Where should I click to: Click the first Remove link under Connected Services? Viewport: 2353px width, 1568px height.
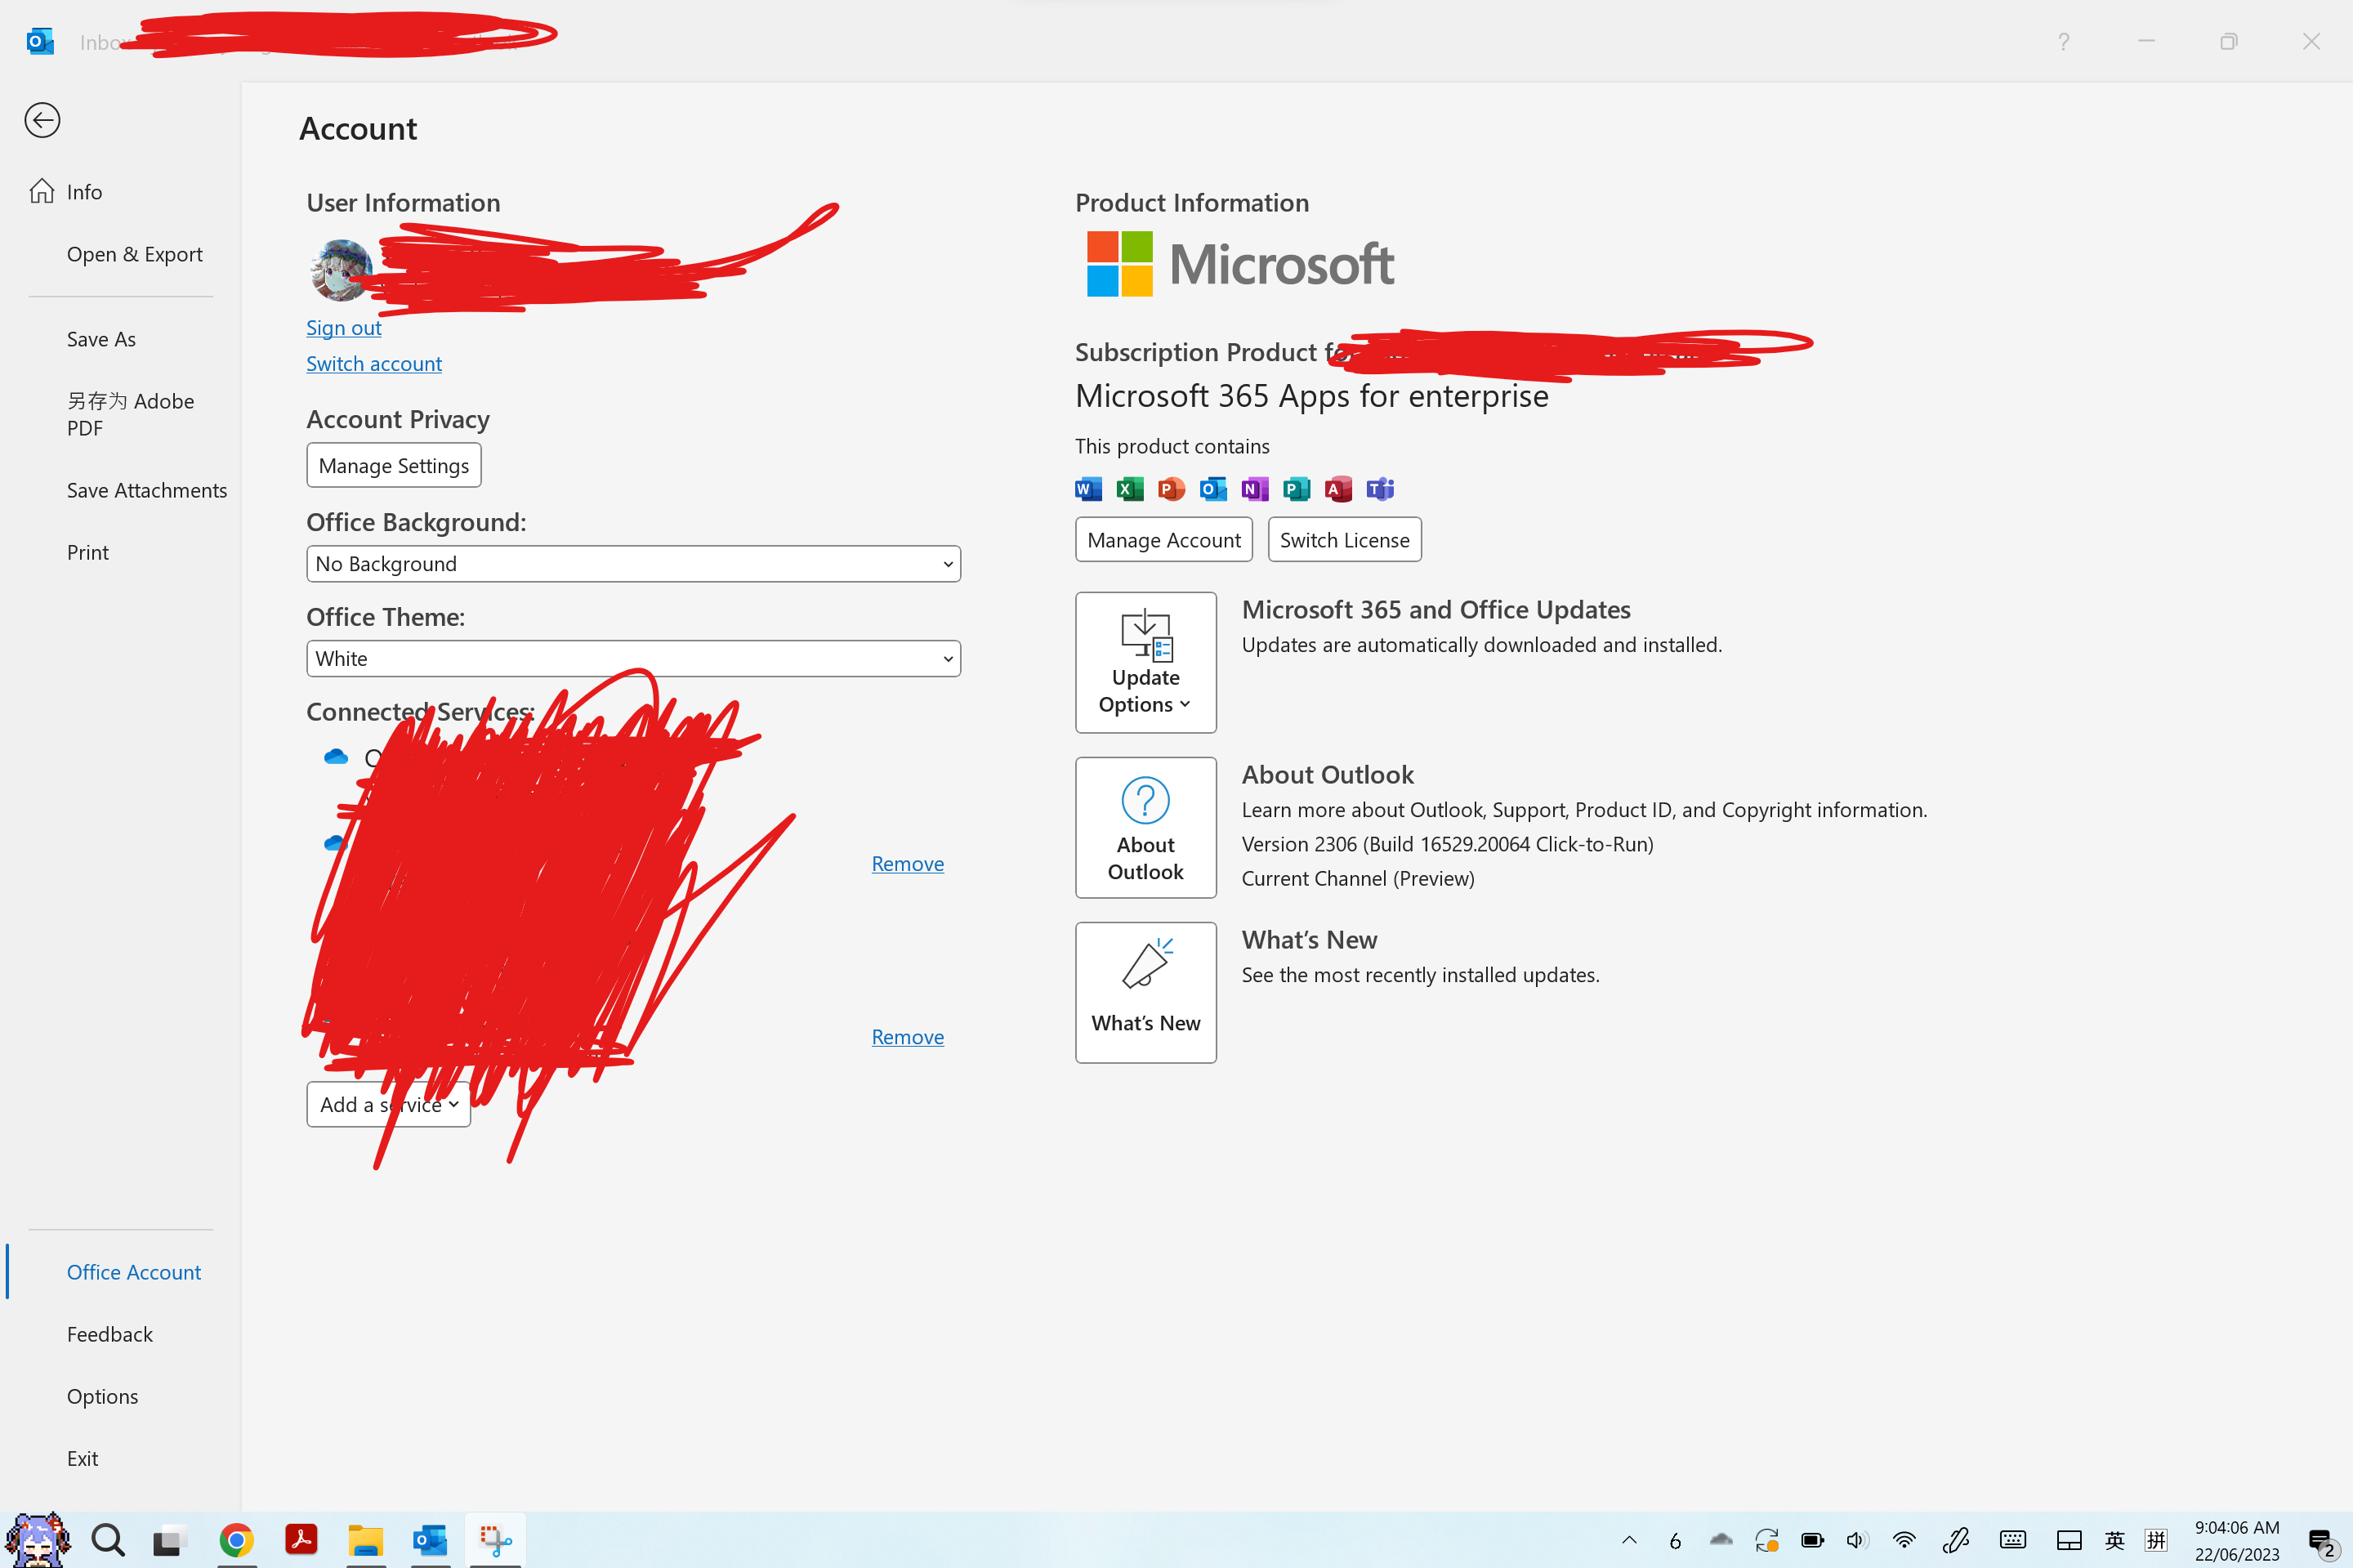point(907,863)
